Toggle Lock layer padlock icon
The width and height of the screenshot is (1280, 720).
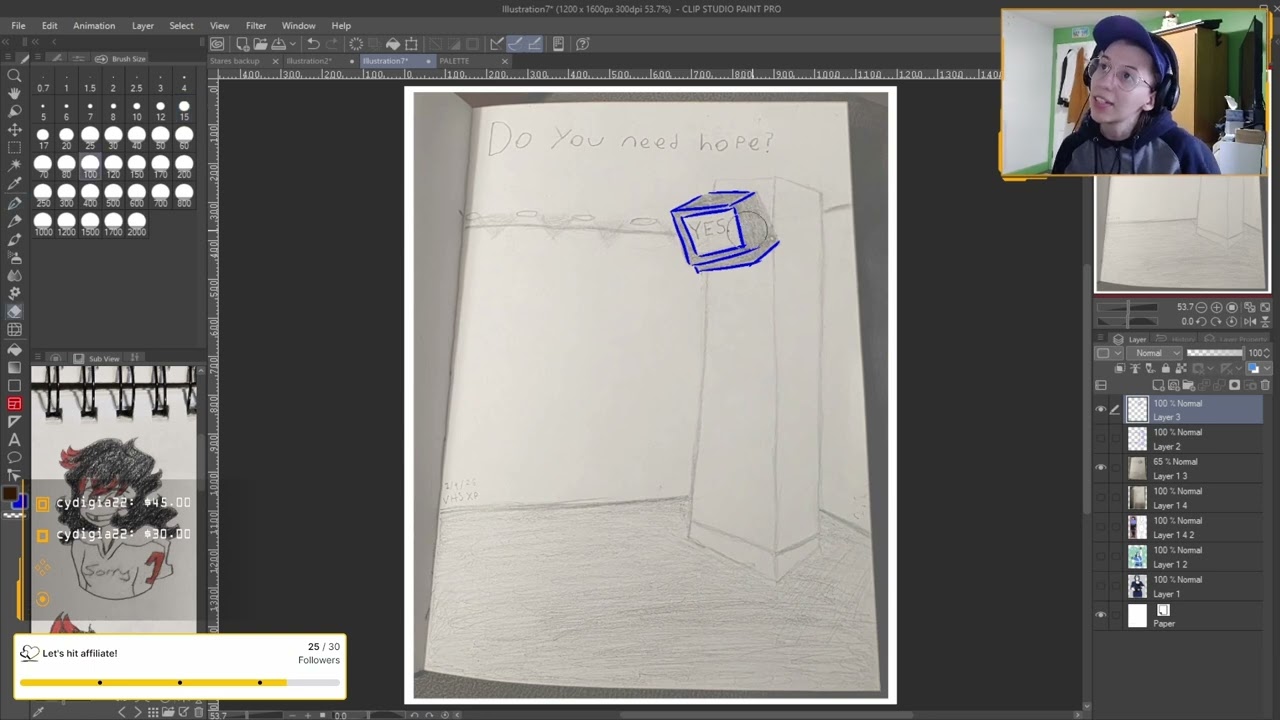click(x=1165, y=369)
